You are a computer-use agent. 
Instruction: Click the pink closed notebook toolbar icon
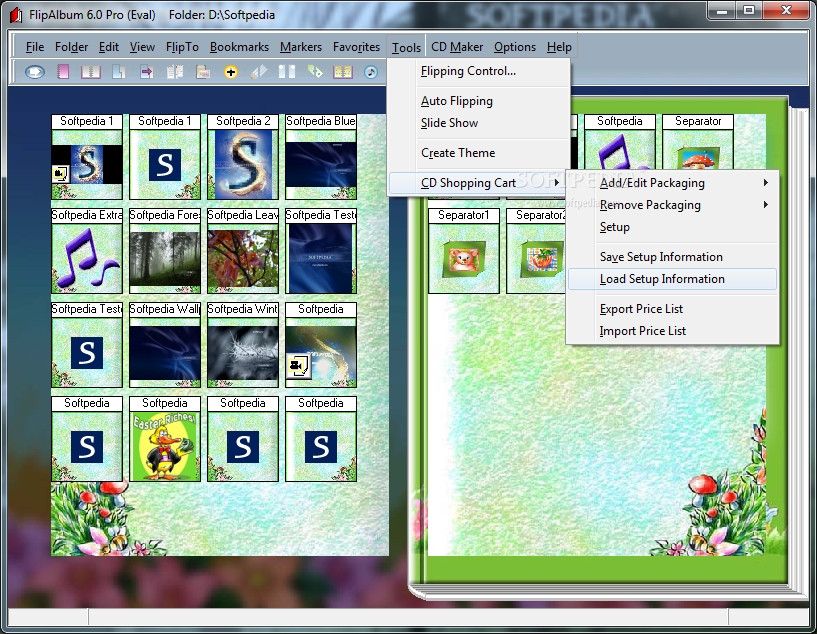point(63,71)
